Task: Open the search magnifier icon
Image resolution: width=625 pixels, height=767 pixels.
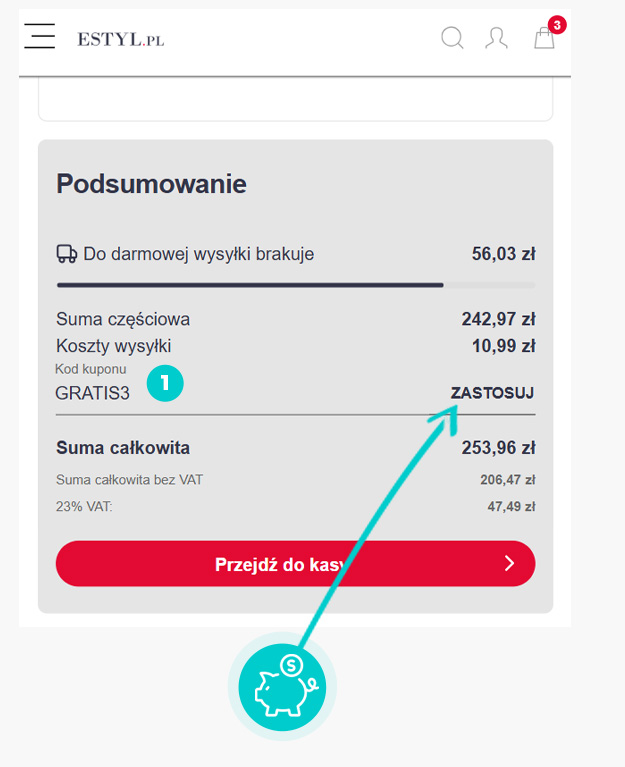Action: (x=453, y=39)
